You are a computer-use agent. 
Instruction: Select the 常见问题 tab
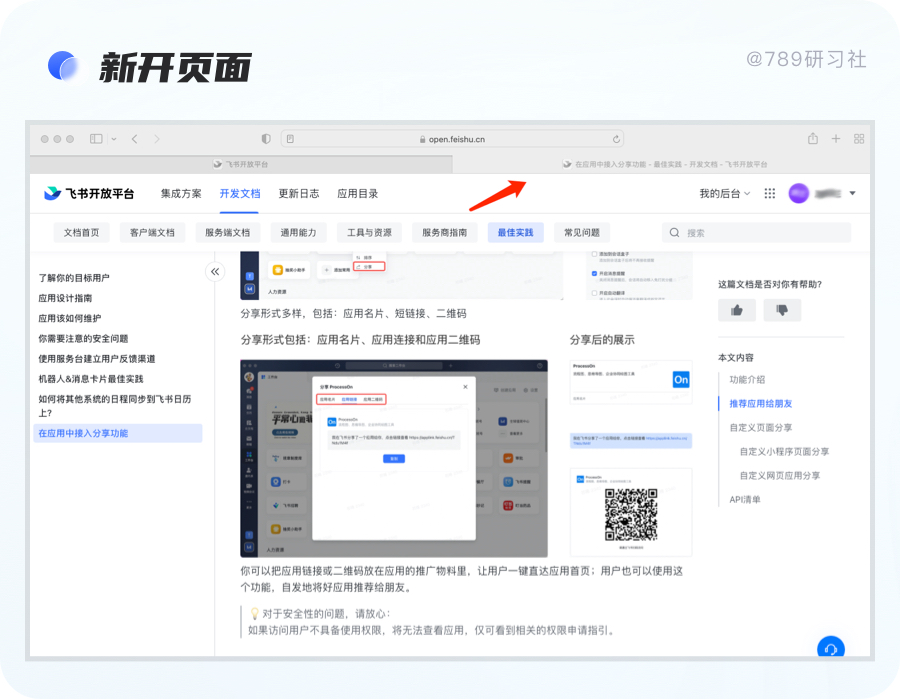click(582, 232)
